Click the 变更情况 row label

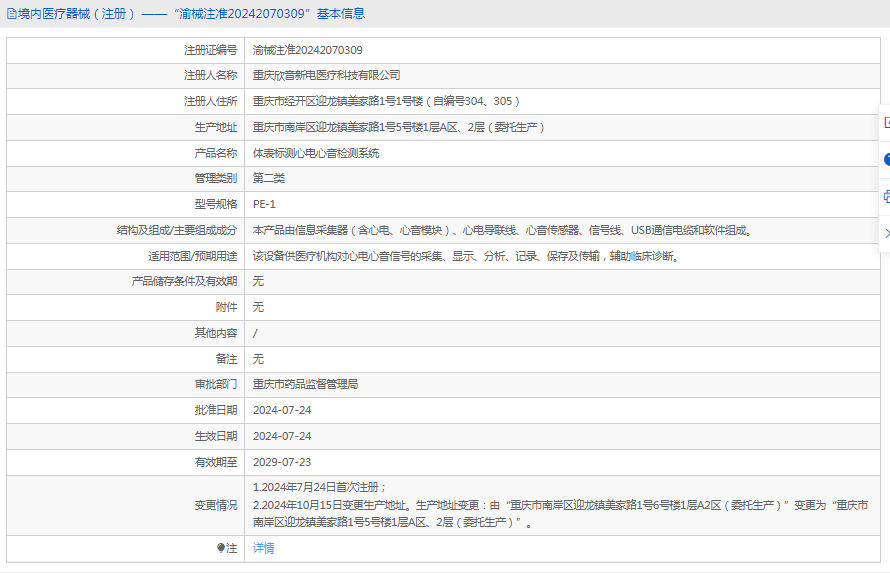coord(216,505)
